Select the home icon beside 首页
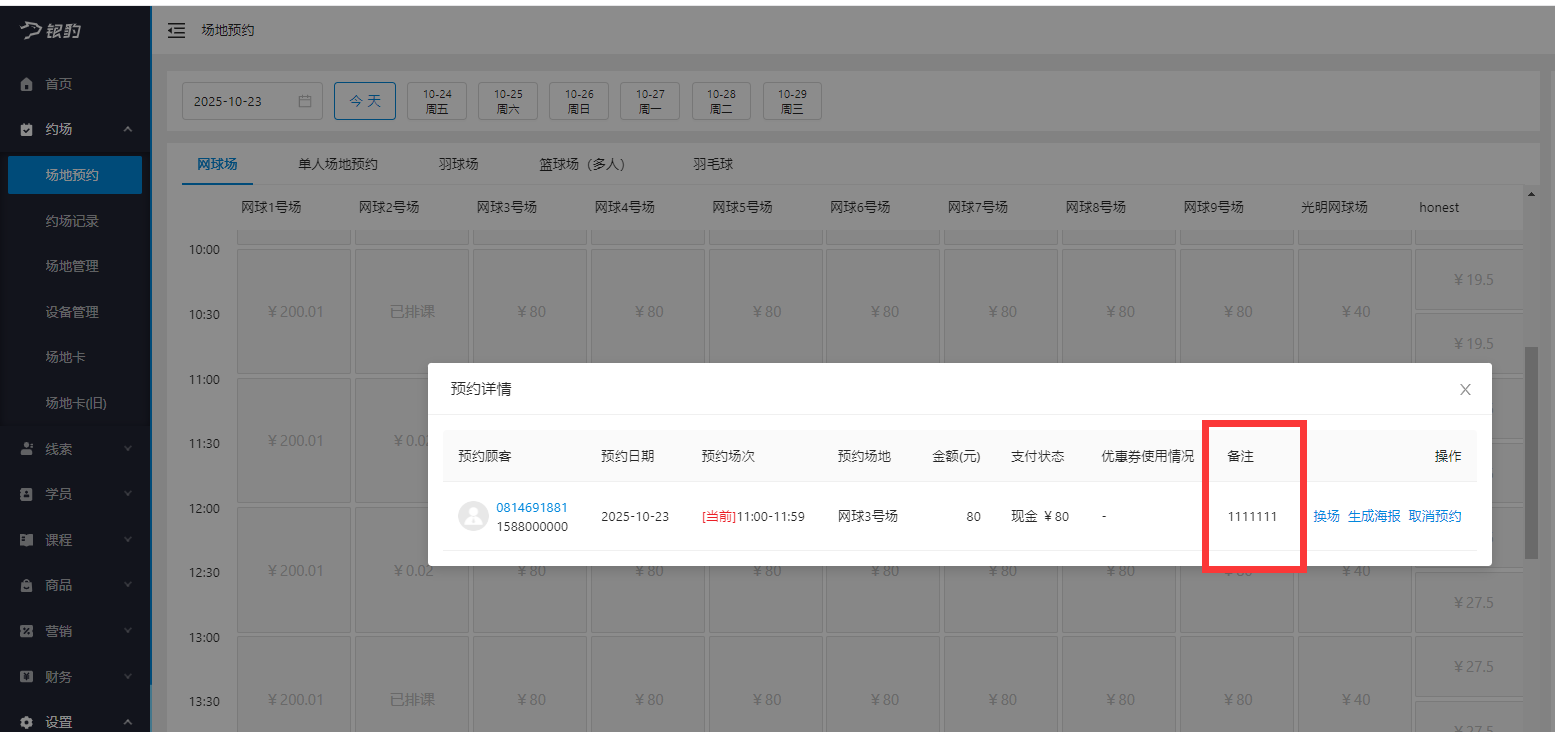This screenshot has width=1555, height=732. pos(24,84)
